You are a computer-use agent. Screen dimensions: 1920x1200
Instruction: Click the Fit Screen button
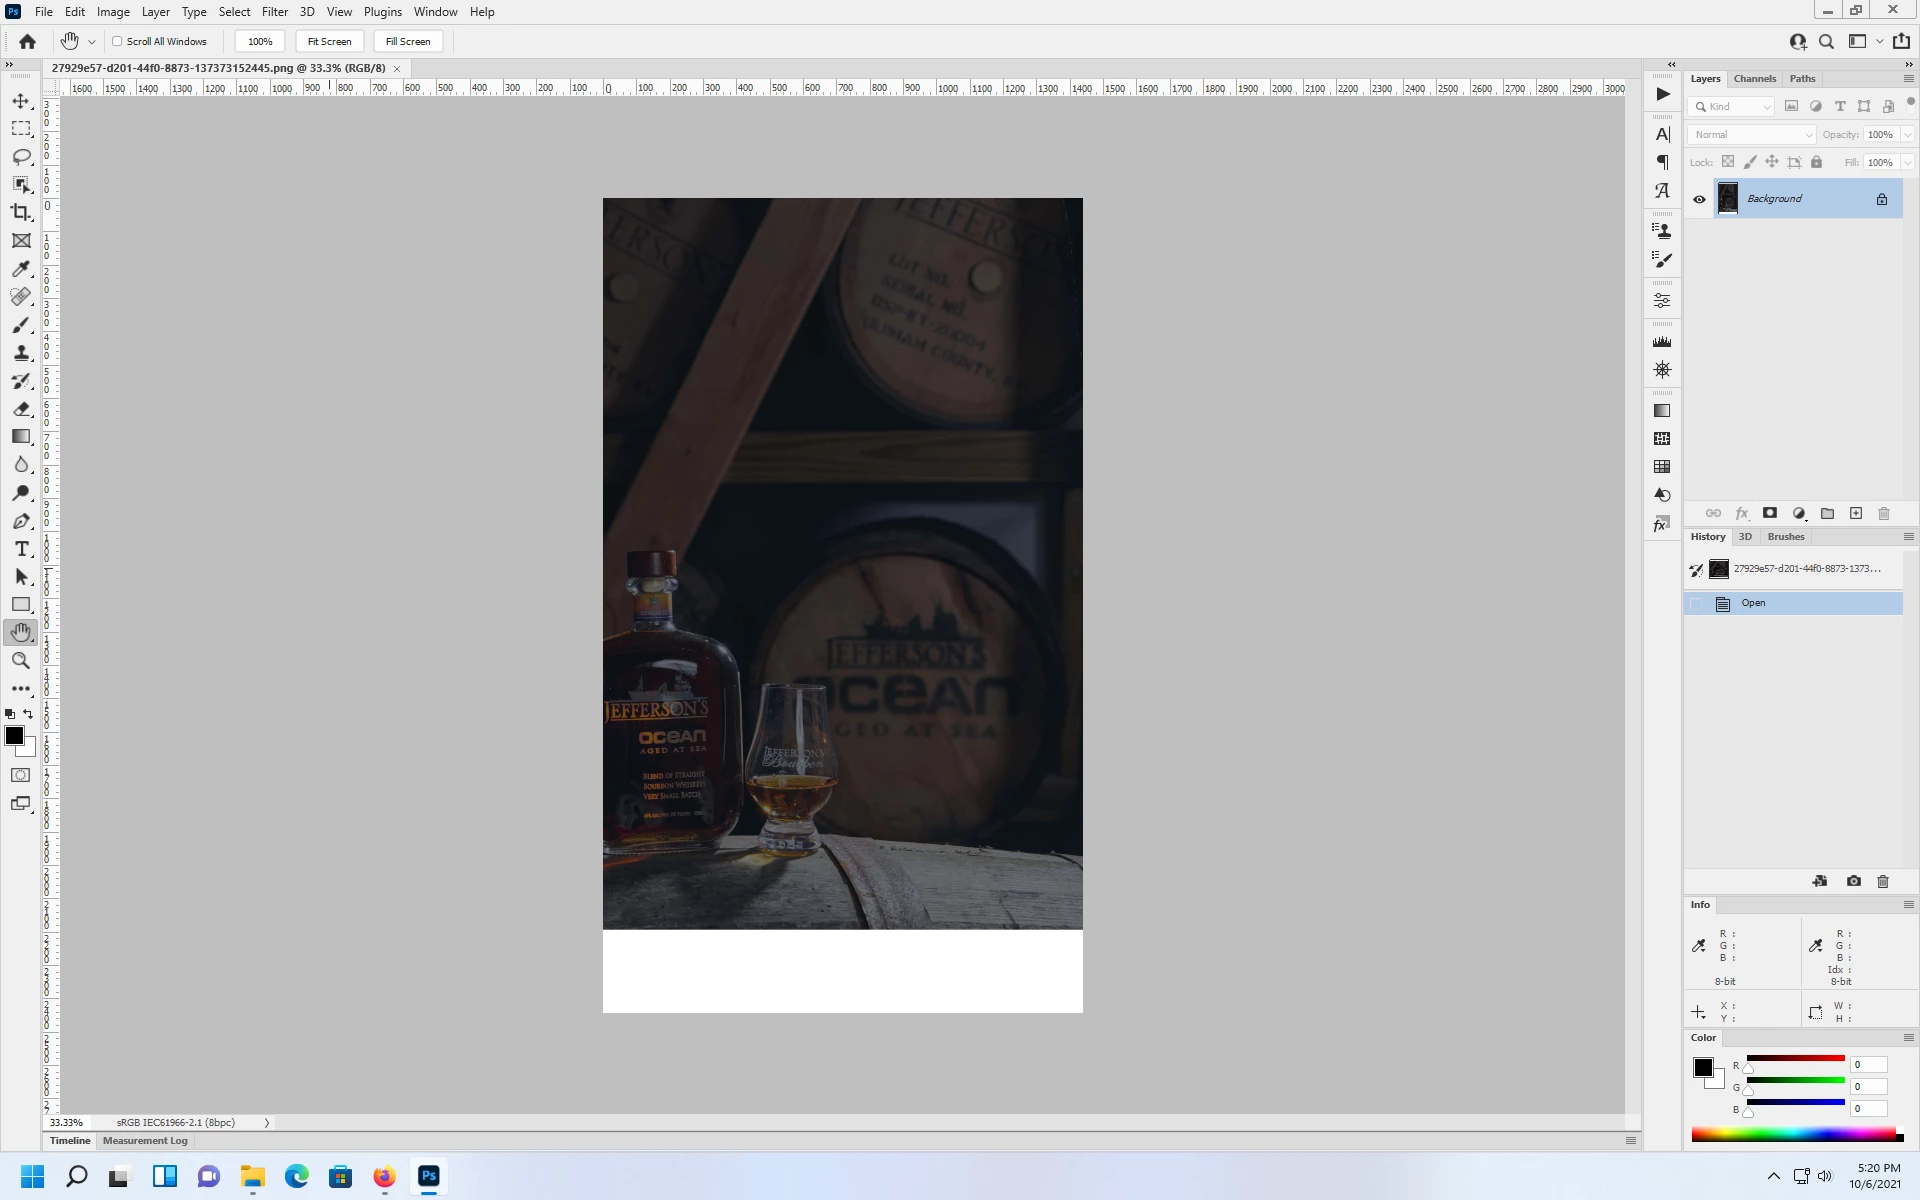click(329, 41)
